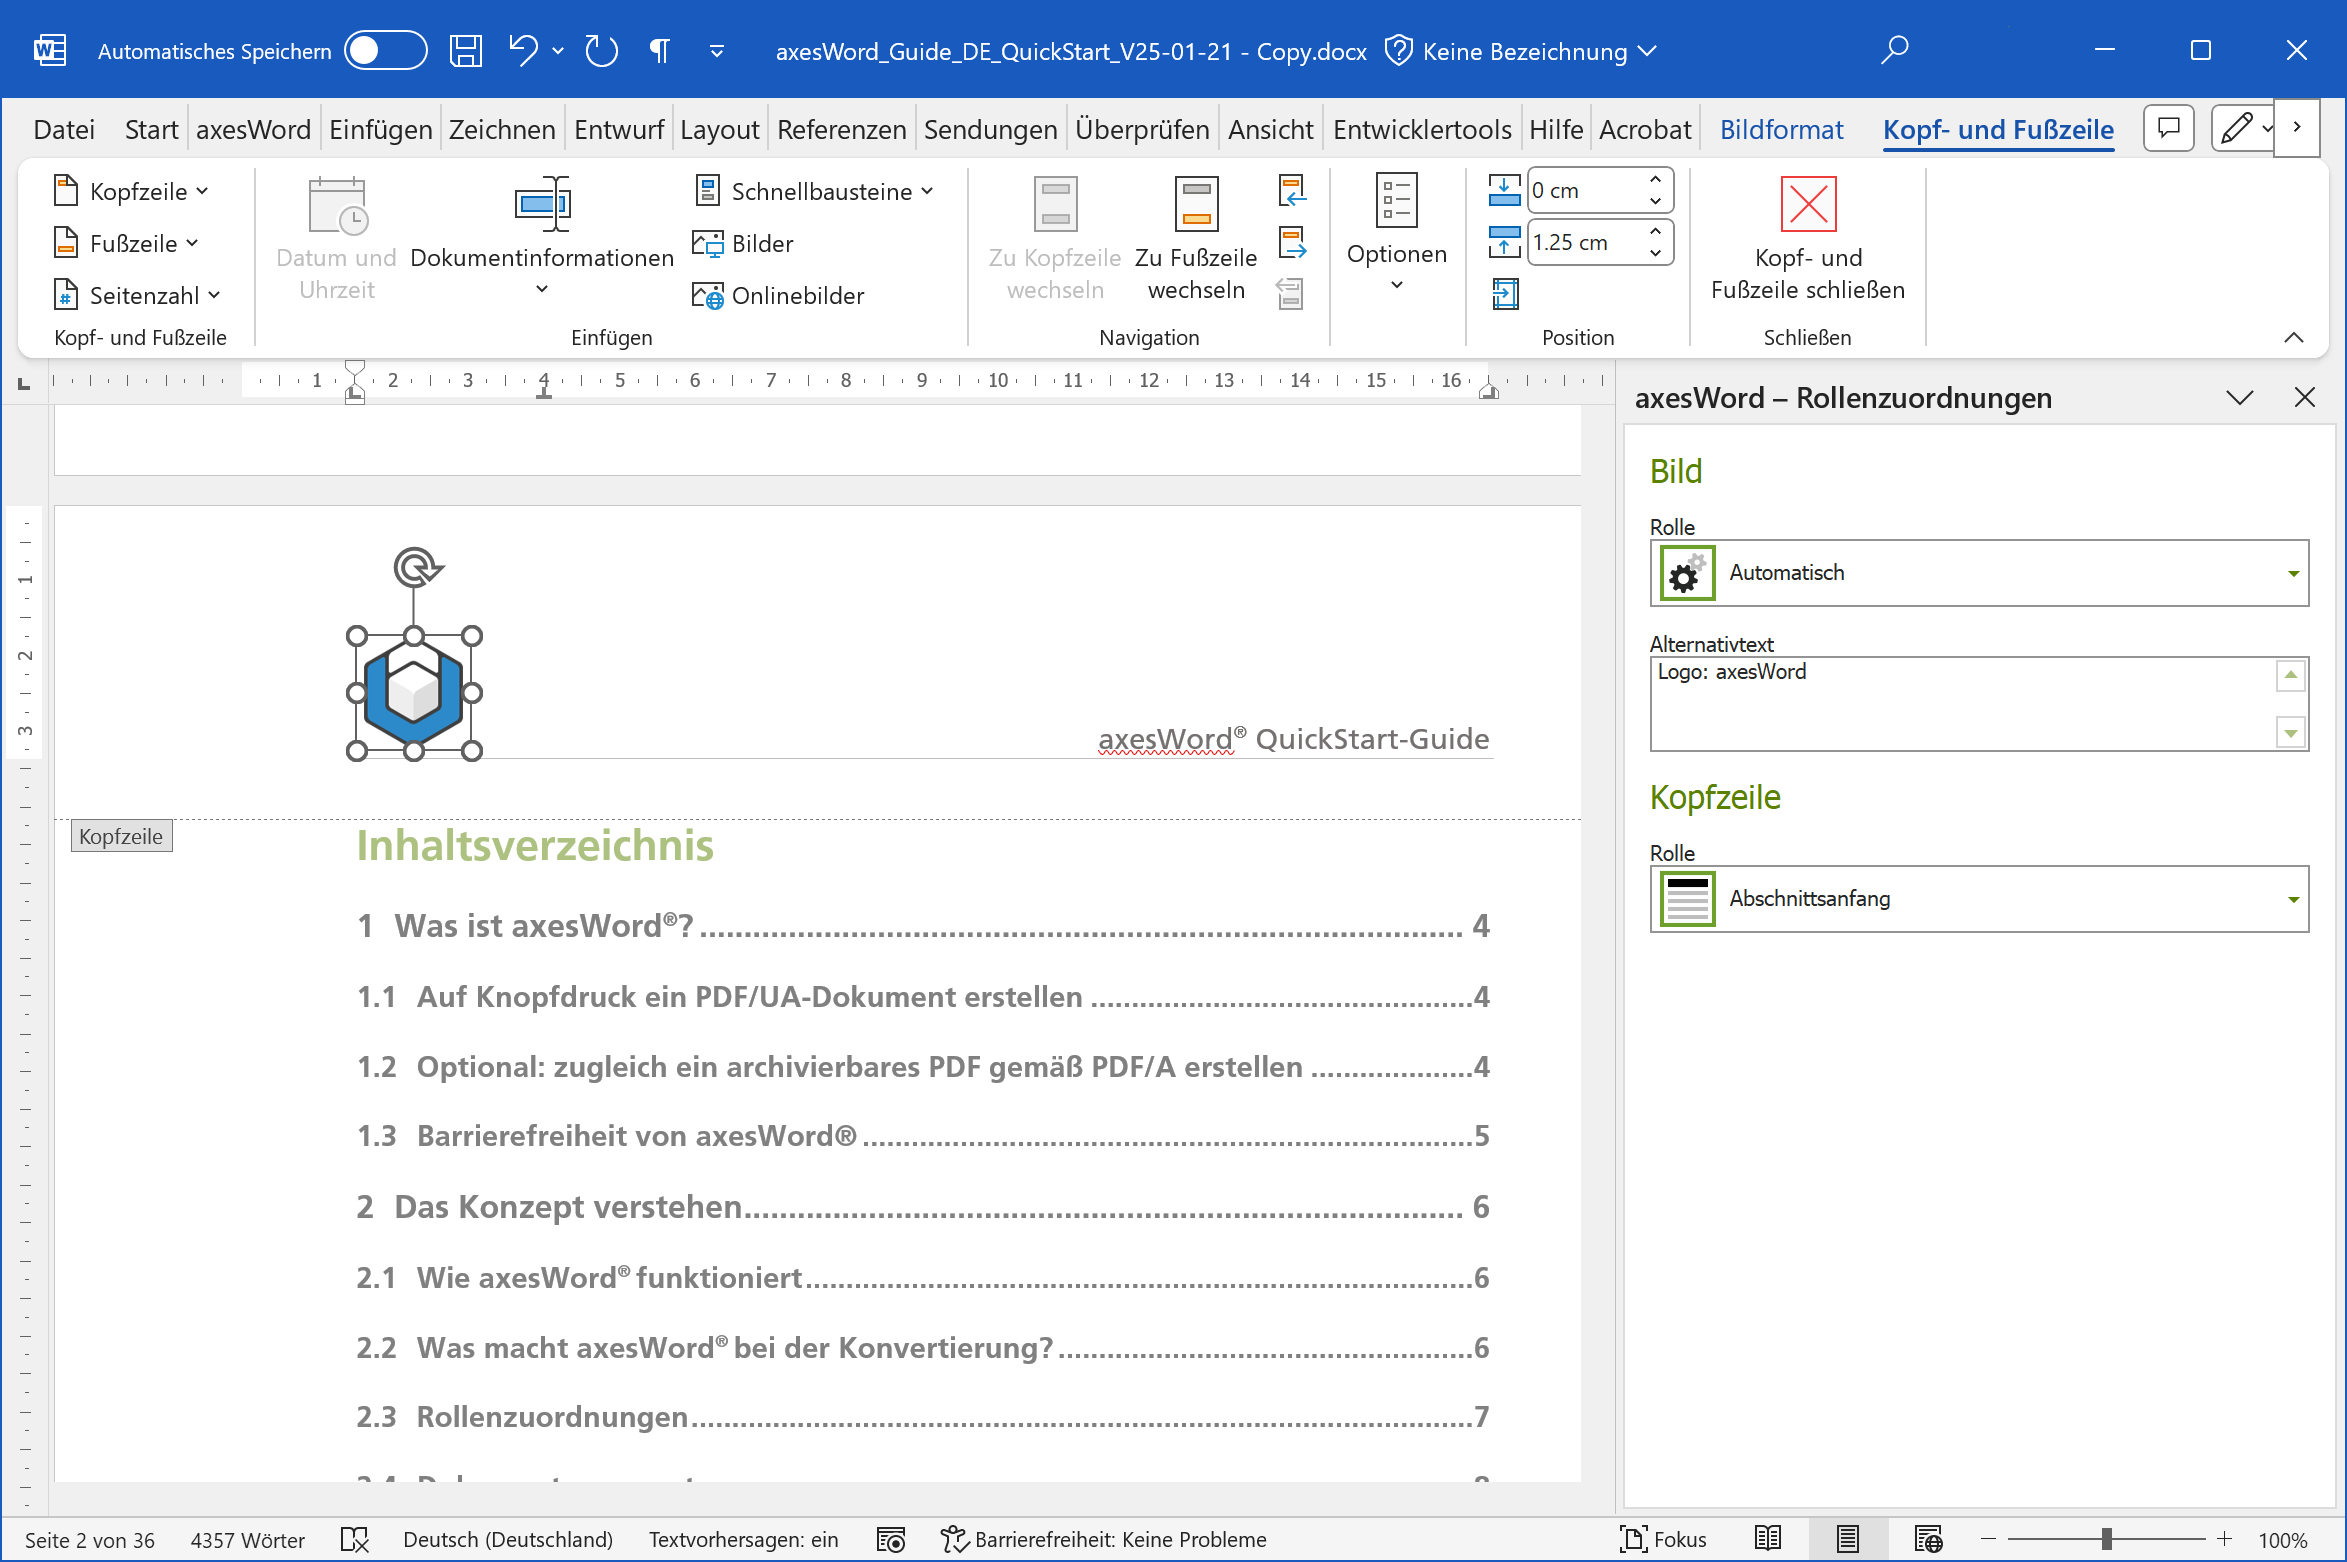Click the rotation handle above the logo

415,567
